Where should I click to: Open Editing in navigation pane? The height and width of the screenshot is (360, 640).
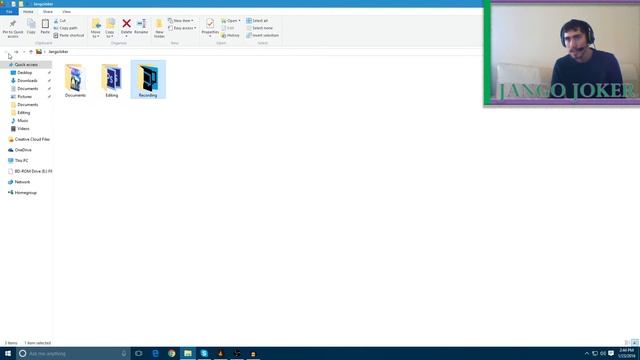24,113
